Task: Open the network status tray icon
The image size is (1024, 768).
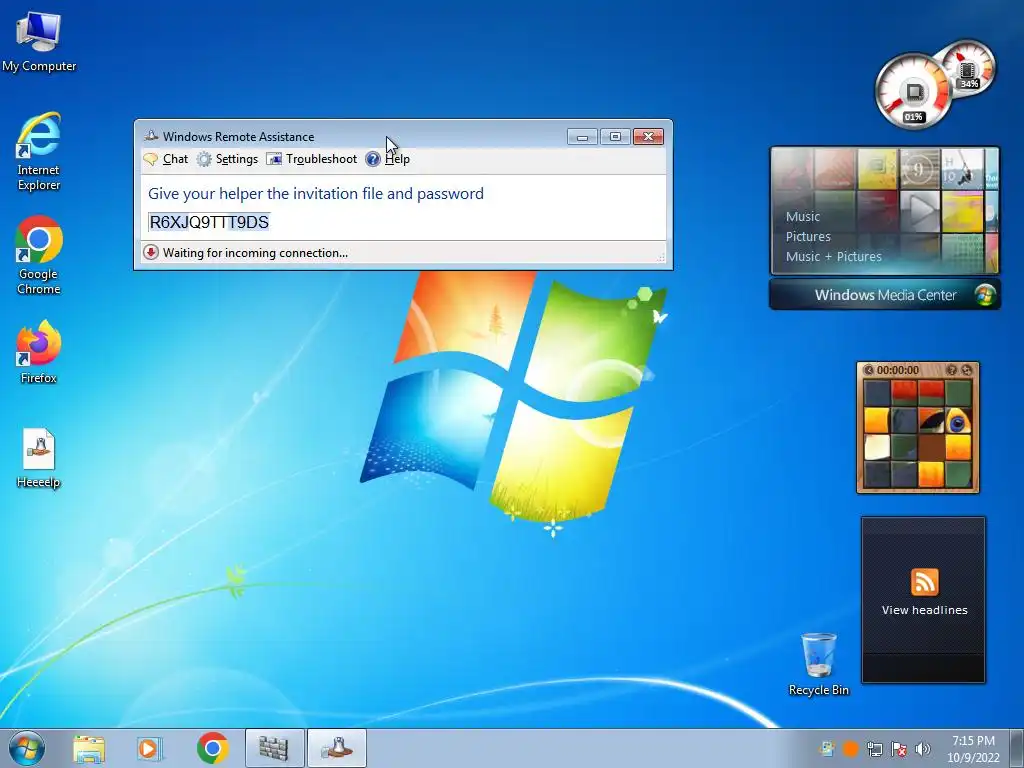Action: [x=874, y=749]
